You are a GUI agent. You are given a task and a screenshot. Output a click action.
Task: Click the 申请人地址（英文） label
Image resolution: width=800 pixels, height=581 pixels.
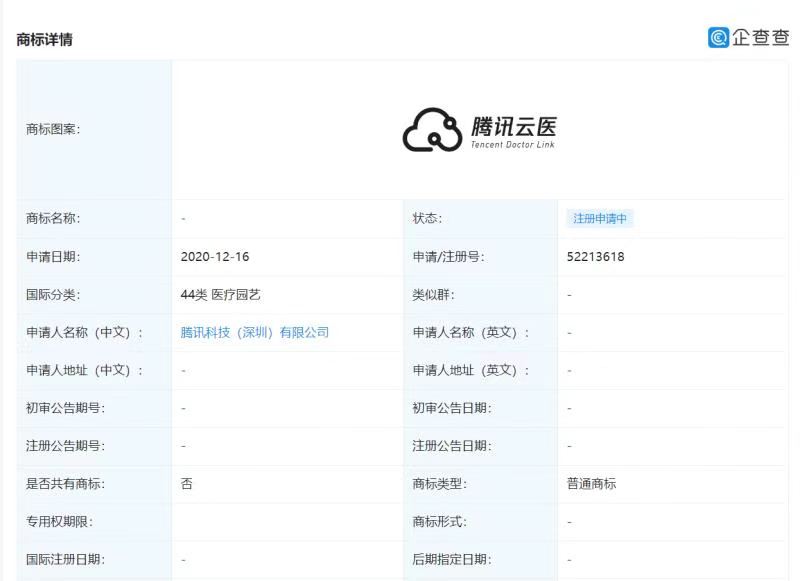470,370
